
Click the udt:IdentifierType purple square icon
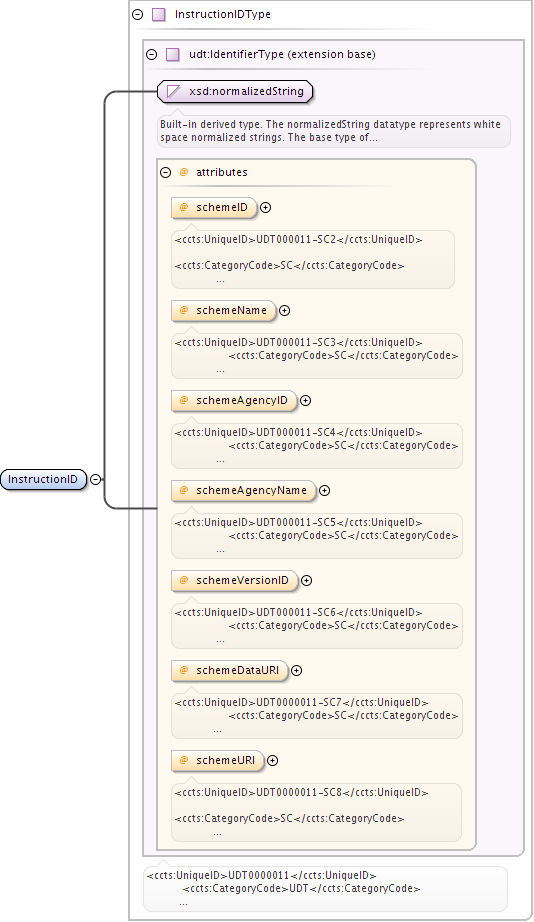173,55
